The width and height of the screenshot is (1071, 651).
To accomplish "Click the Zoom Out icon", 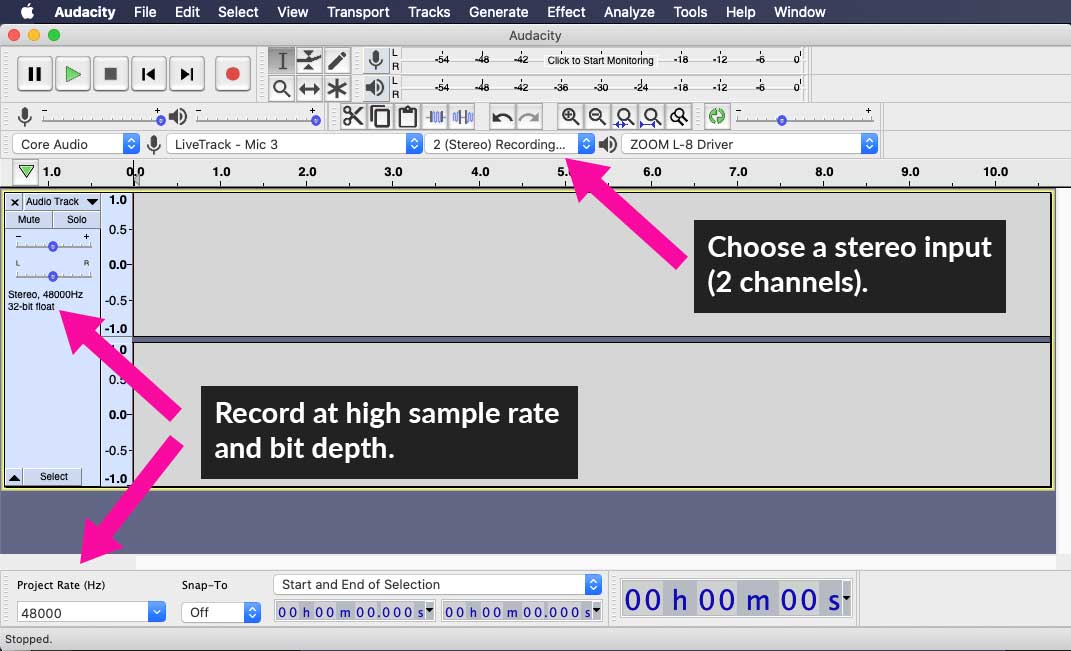I will (597, 117).
